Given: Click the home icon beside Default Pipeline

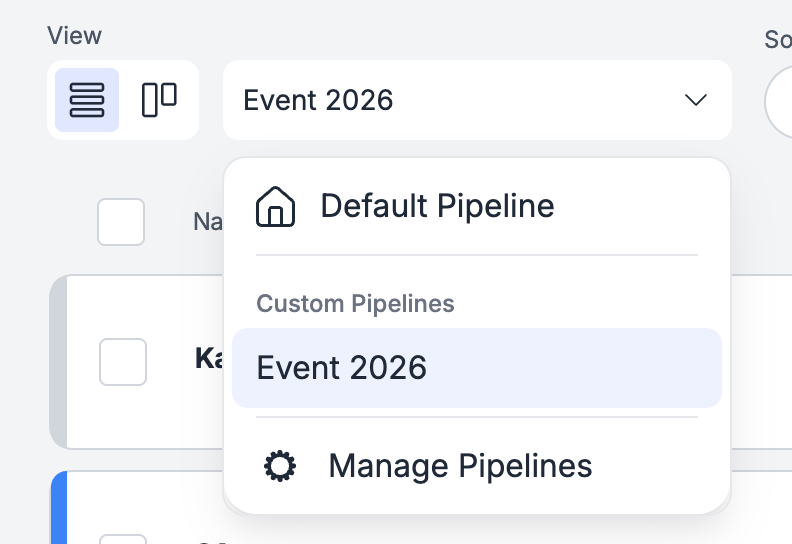Looking at the screenshot, I should 275,207.
